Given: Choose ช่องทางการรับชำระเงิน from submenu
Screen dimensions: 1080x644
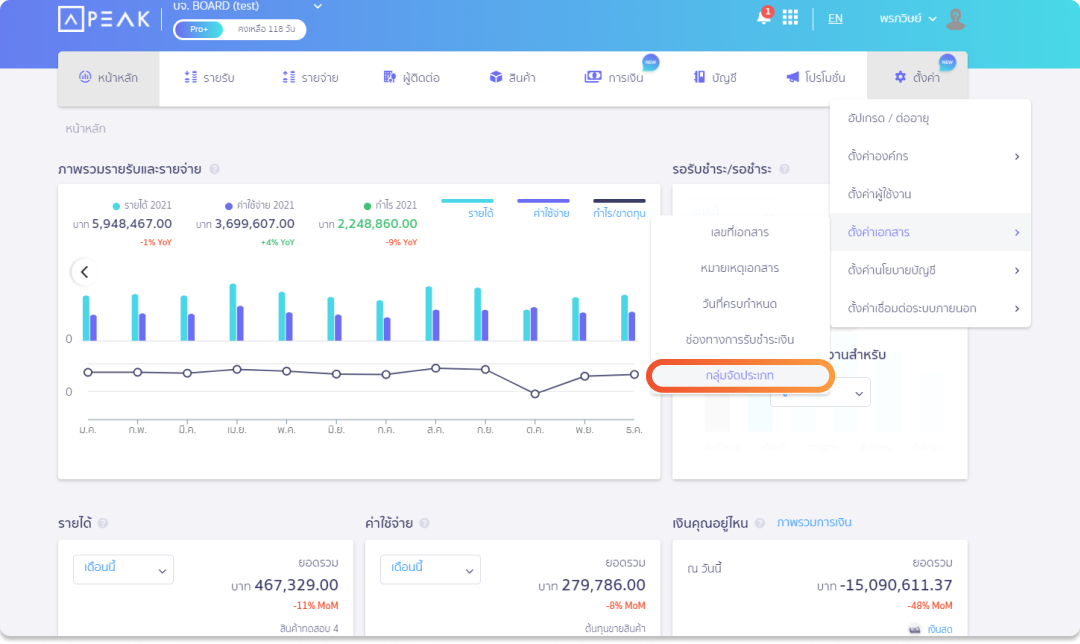Looking at the screenshot, I should coord(740,340).
